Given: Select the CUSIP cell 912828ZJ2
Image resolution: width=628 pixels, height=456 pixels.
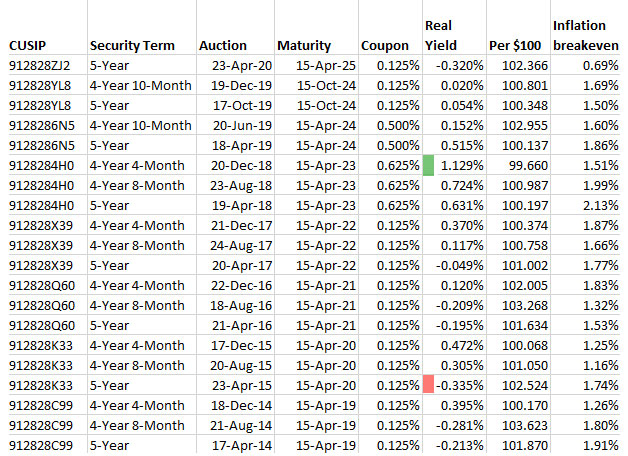Looking at the screenshot, I should (x=42, y=65).
